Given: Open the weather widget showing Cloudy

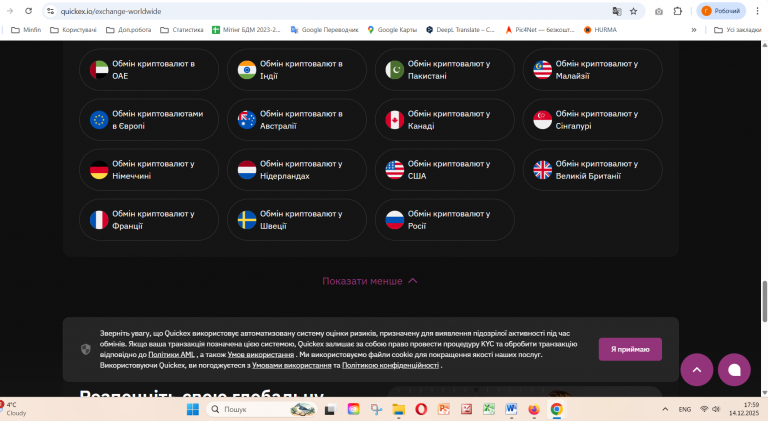Looking at the screenshot, I should coord(14,409).
